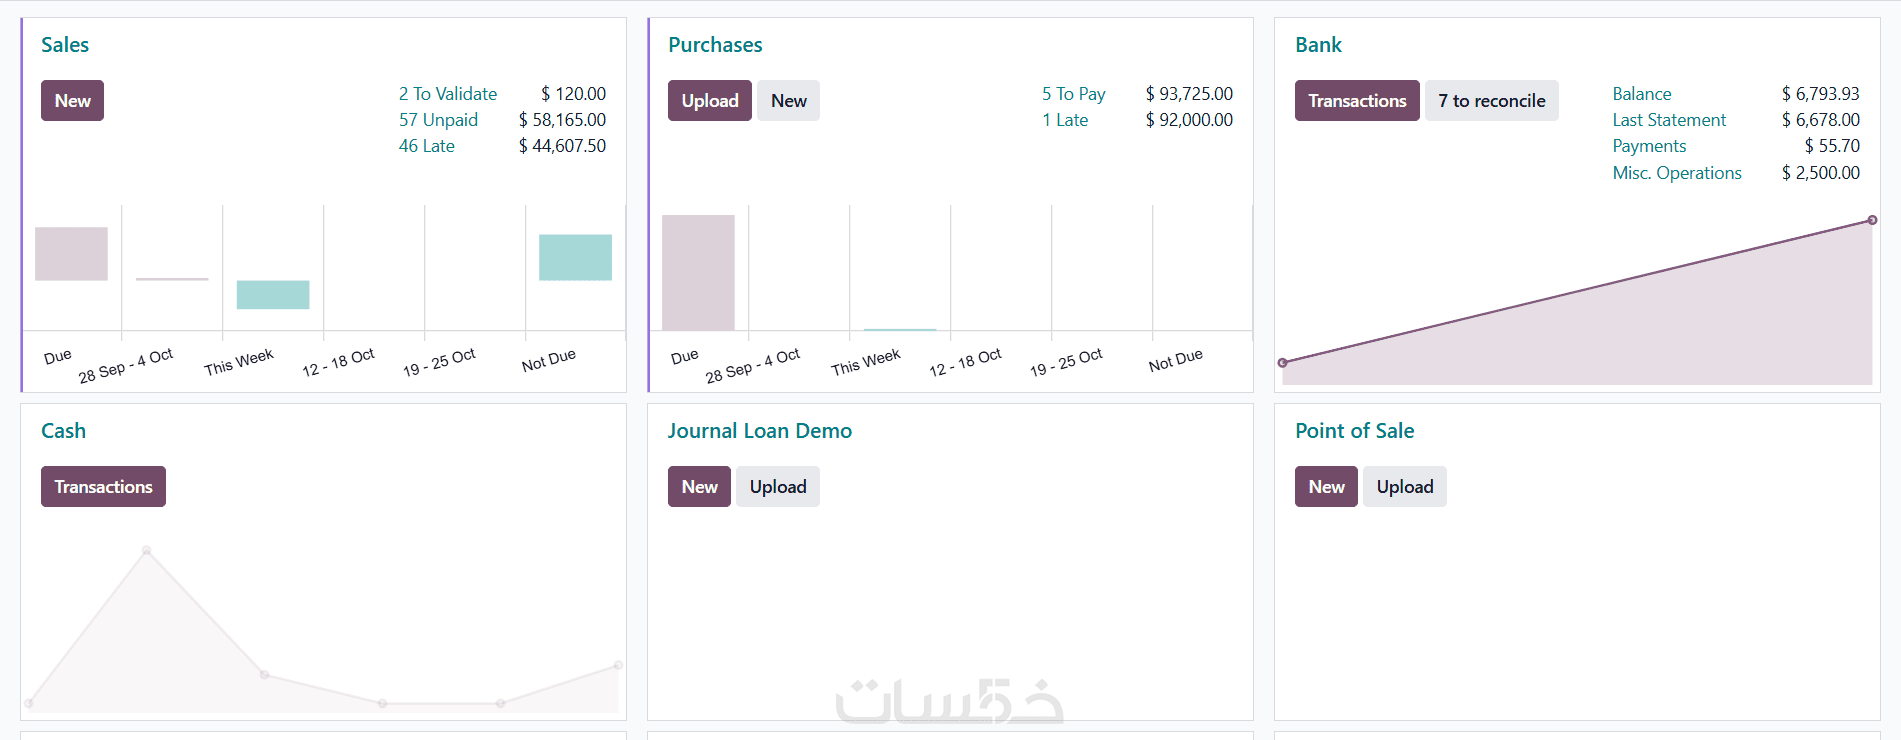The width and height of the screenshot is (1901, 740).
Task: Open the 57 Unpaid invoices link
Action: pyautogui.click(x=438, y=120)
